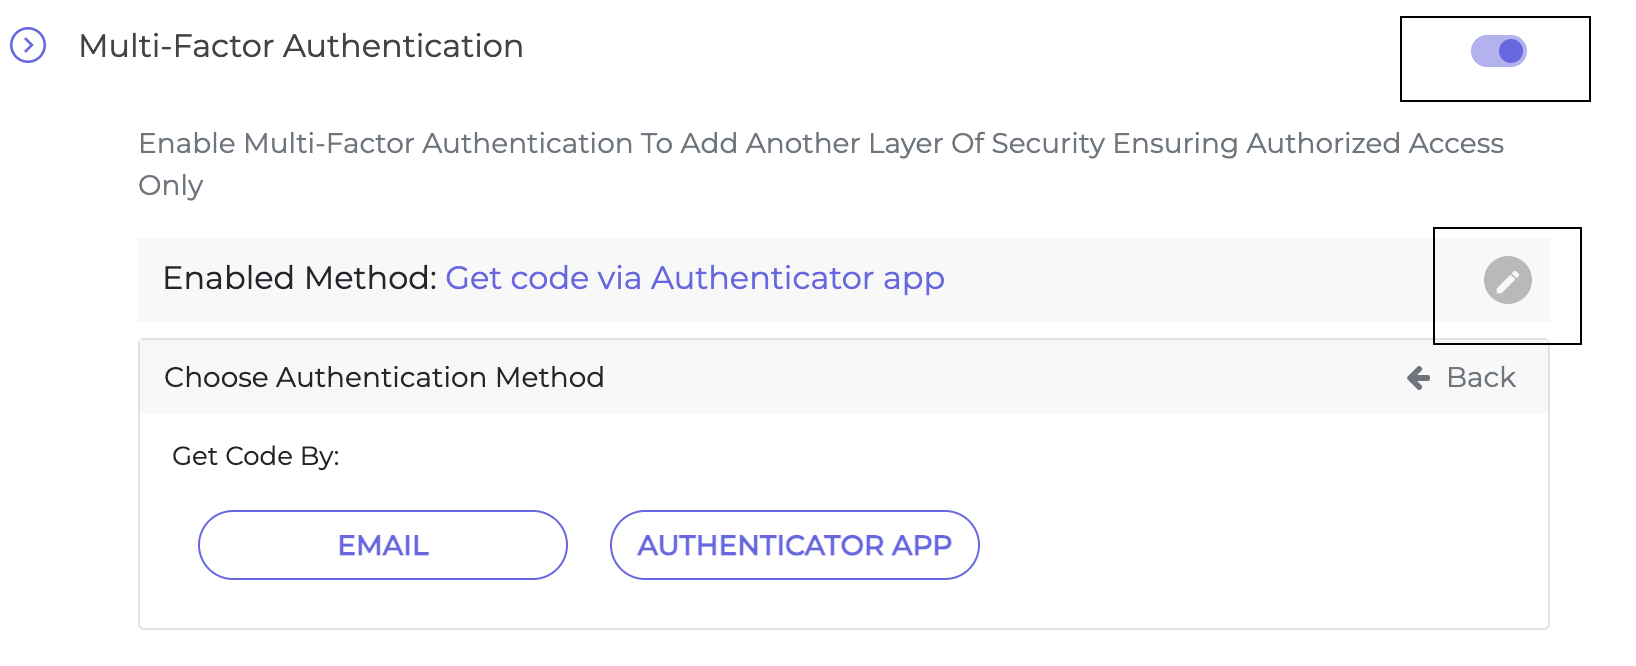The height and width of the screenshot is (666, 1636).
Task: Click the Choose Authentication Method panel body
Action: pos(844,521)
